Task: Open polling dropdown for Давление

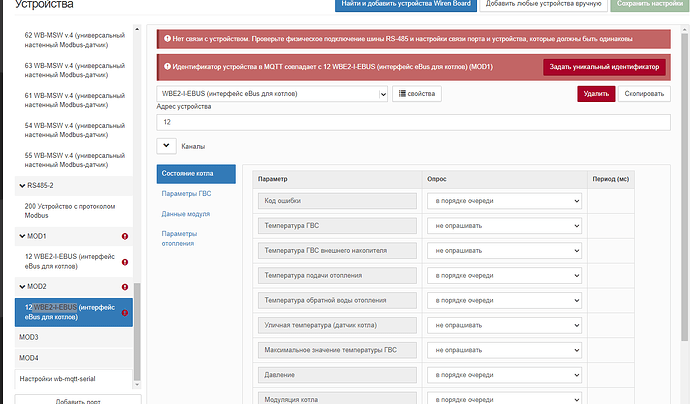Action: coord(504,375)
